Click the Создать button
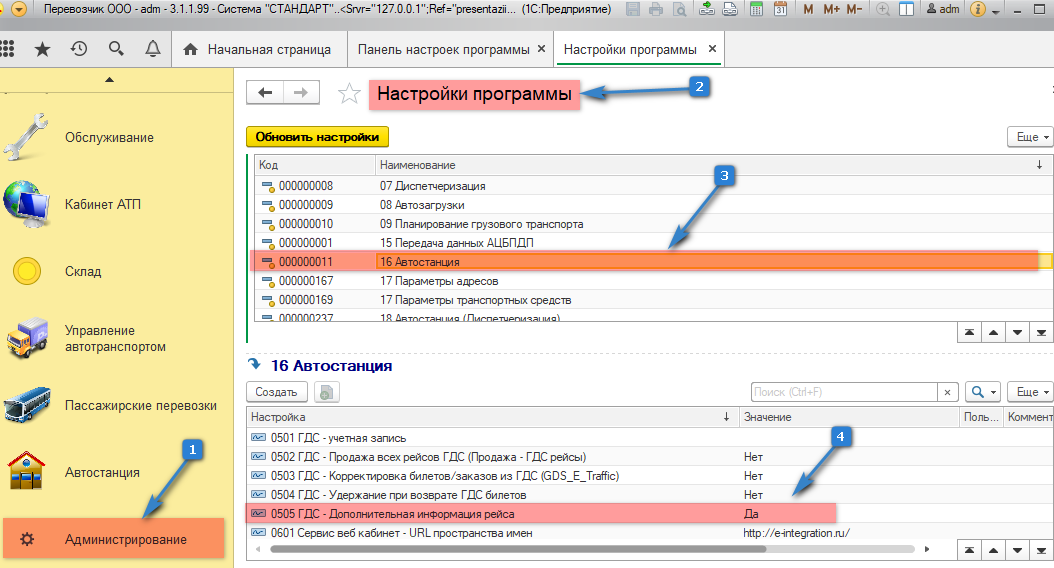 click(276, 393)
